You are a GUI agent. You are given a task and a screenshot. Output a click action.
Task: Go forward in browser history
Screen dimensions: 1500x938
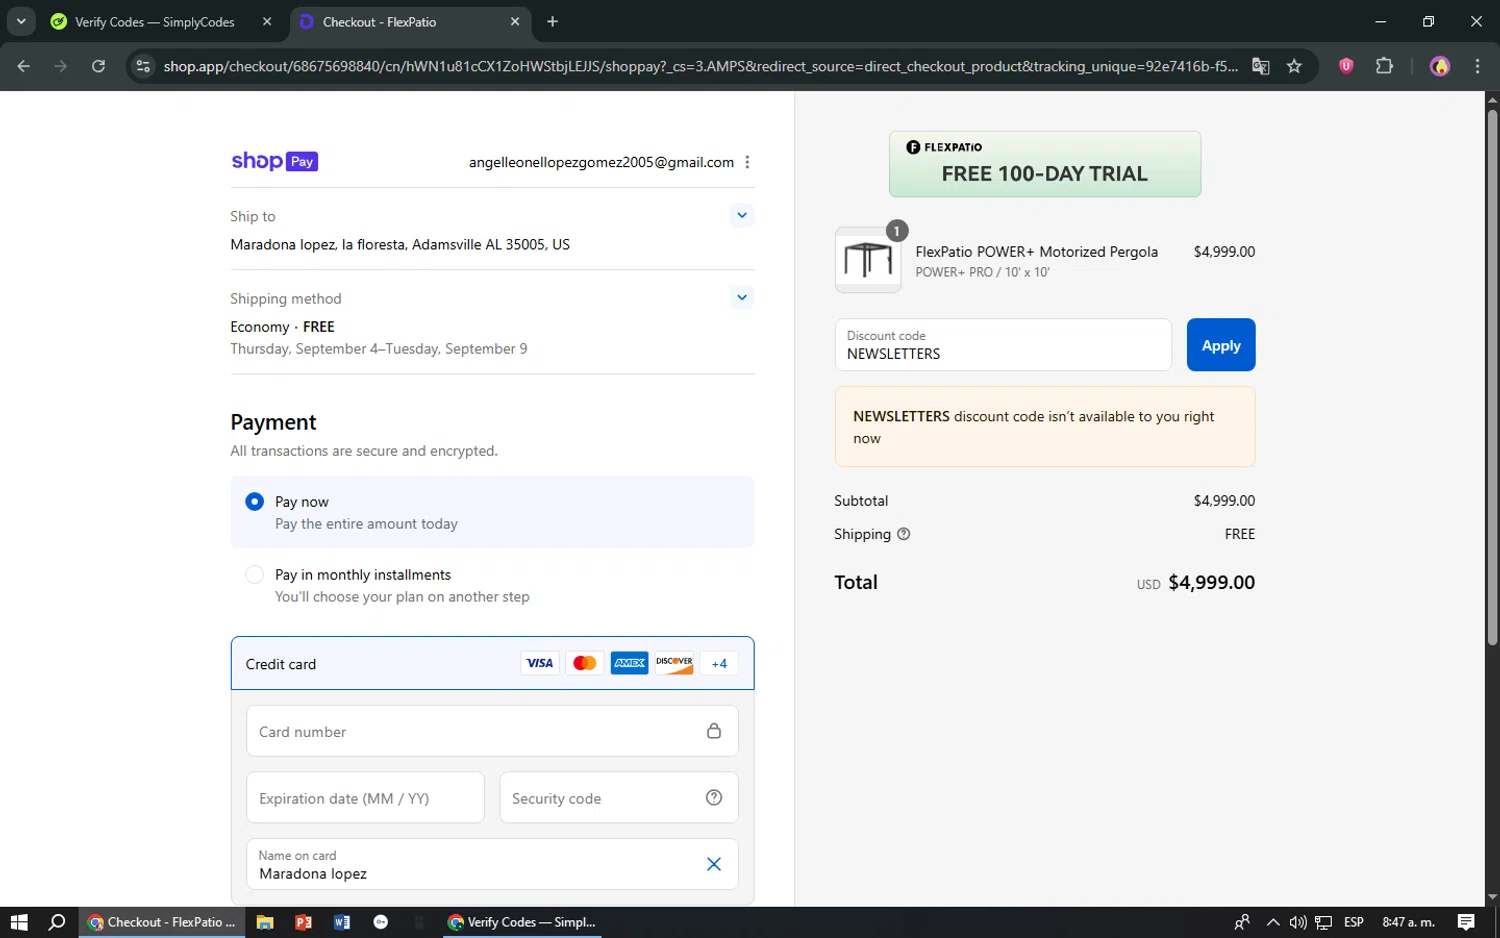tap(61, 66)
